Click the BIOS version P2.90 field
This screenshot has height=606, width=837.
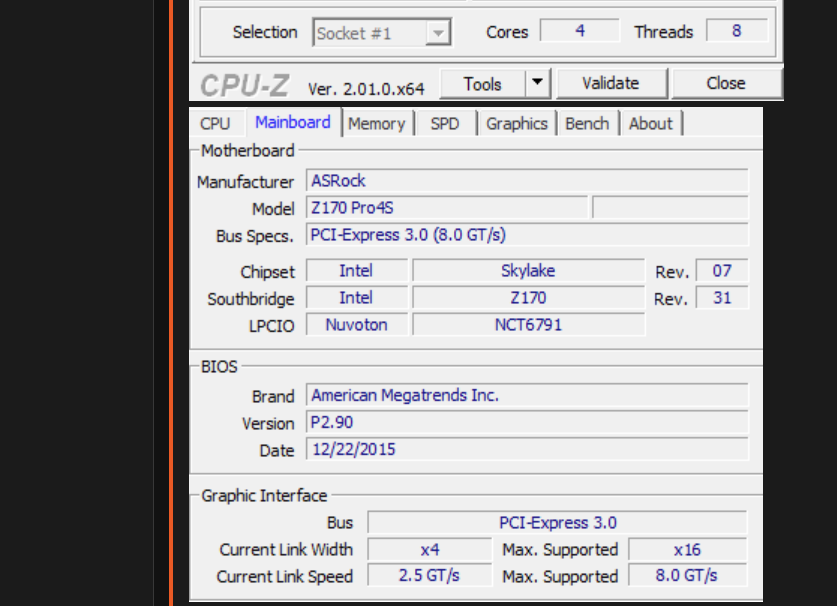[x=527, y=422]
